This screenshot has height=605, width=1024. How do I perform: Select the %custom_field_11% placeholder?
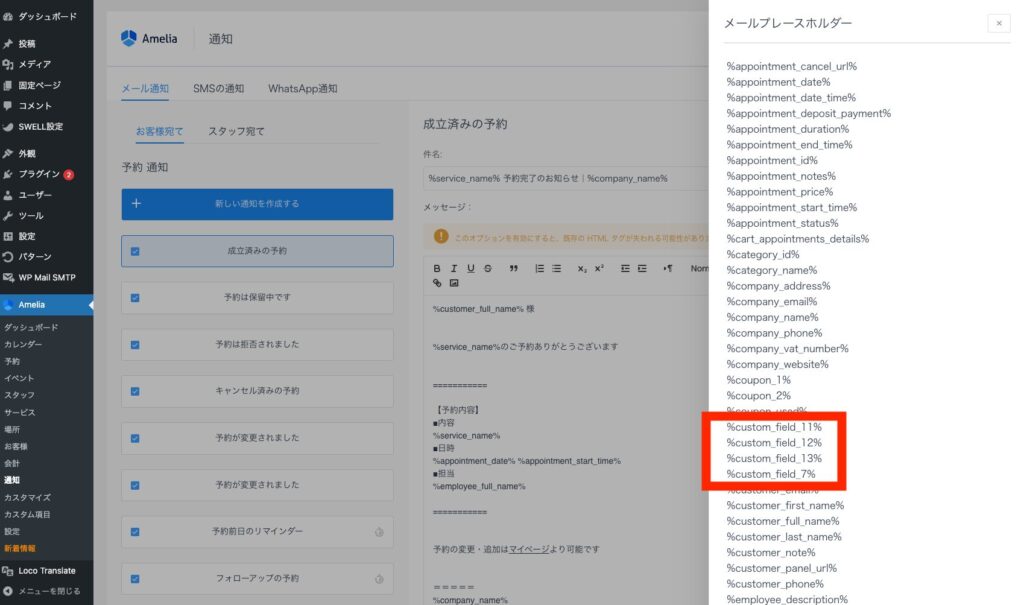773,427
